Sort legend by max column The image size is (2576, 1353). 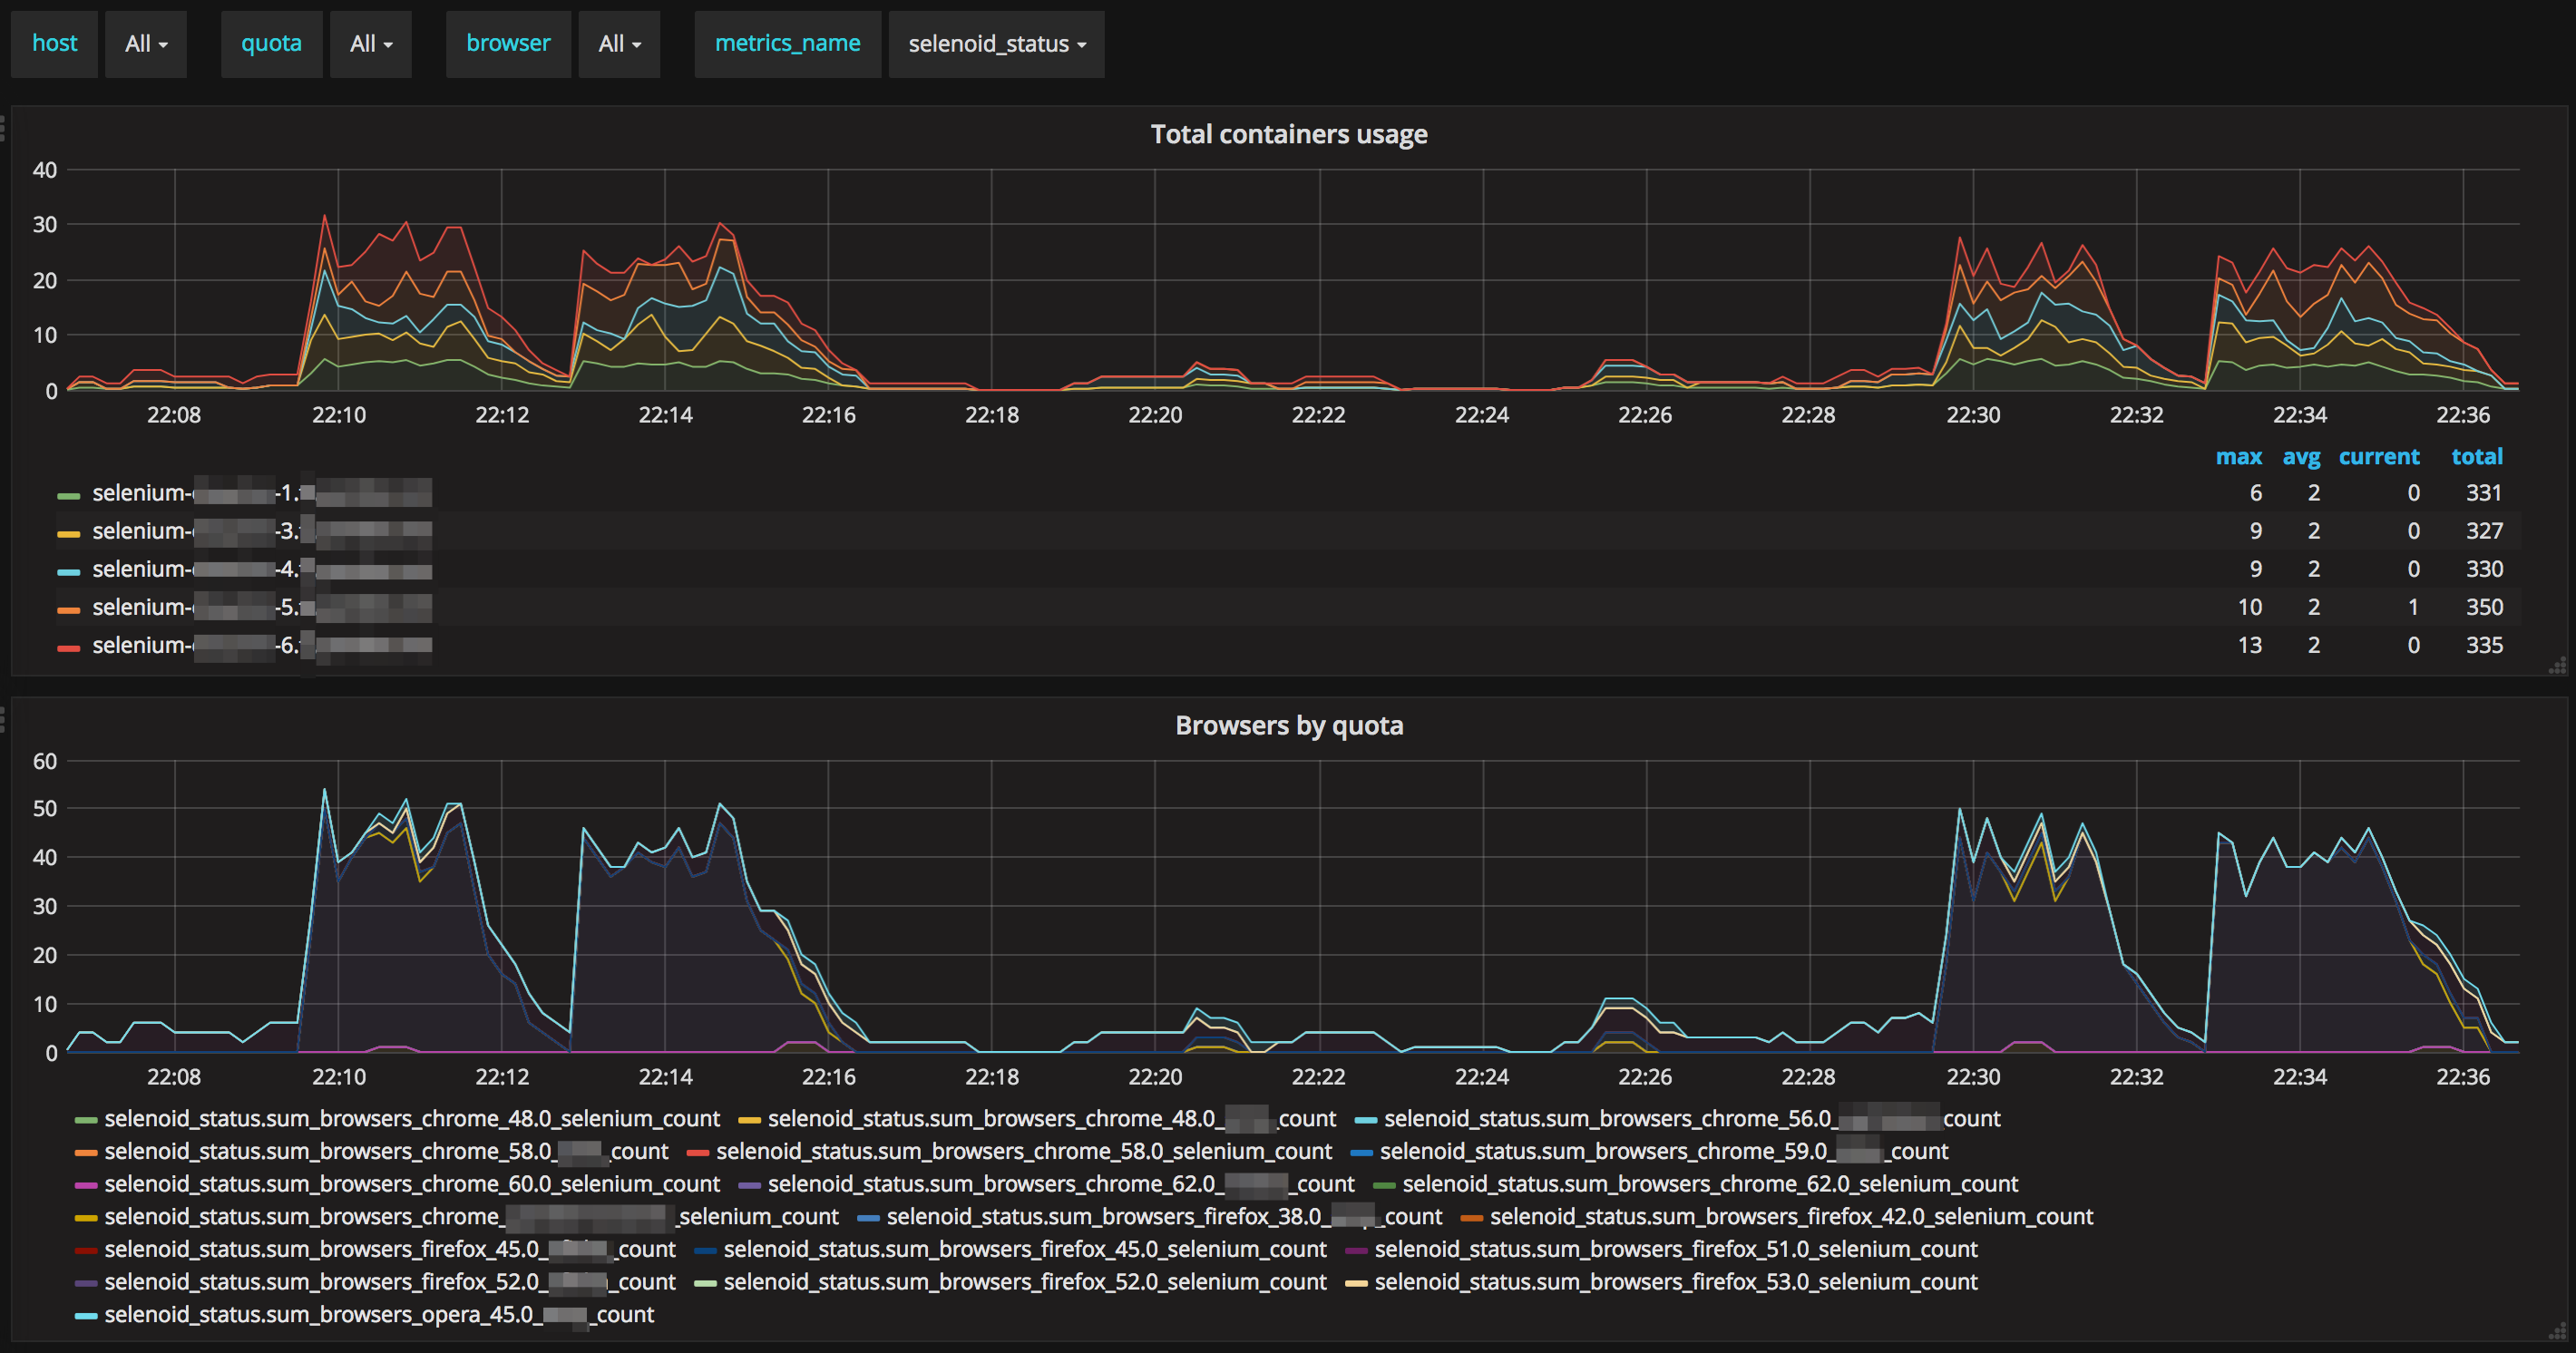click(2238, 457)
